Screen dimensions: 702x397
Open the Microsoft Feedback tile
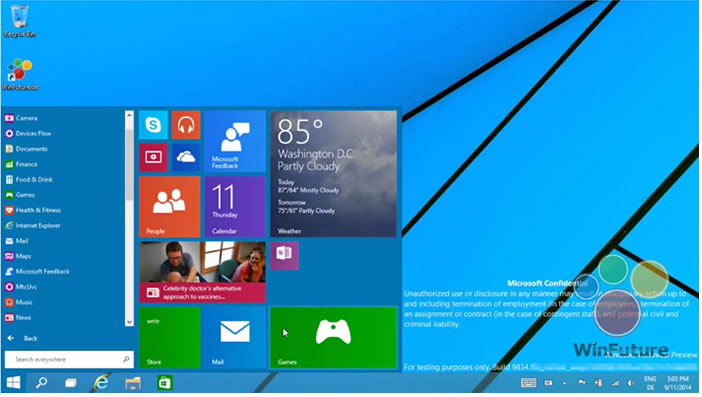tap(235, 141)
